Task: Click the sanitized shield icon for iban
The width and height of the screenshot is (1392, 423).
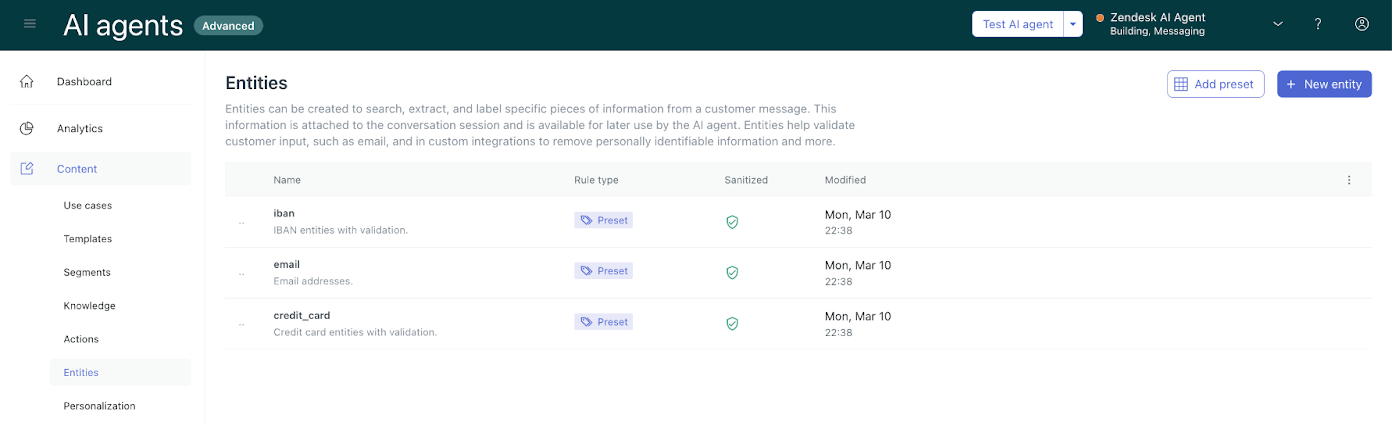Action: click(x=732, y=221)
